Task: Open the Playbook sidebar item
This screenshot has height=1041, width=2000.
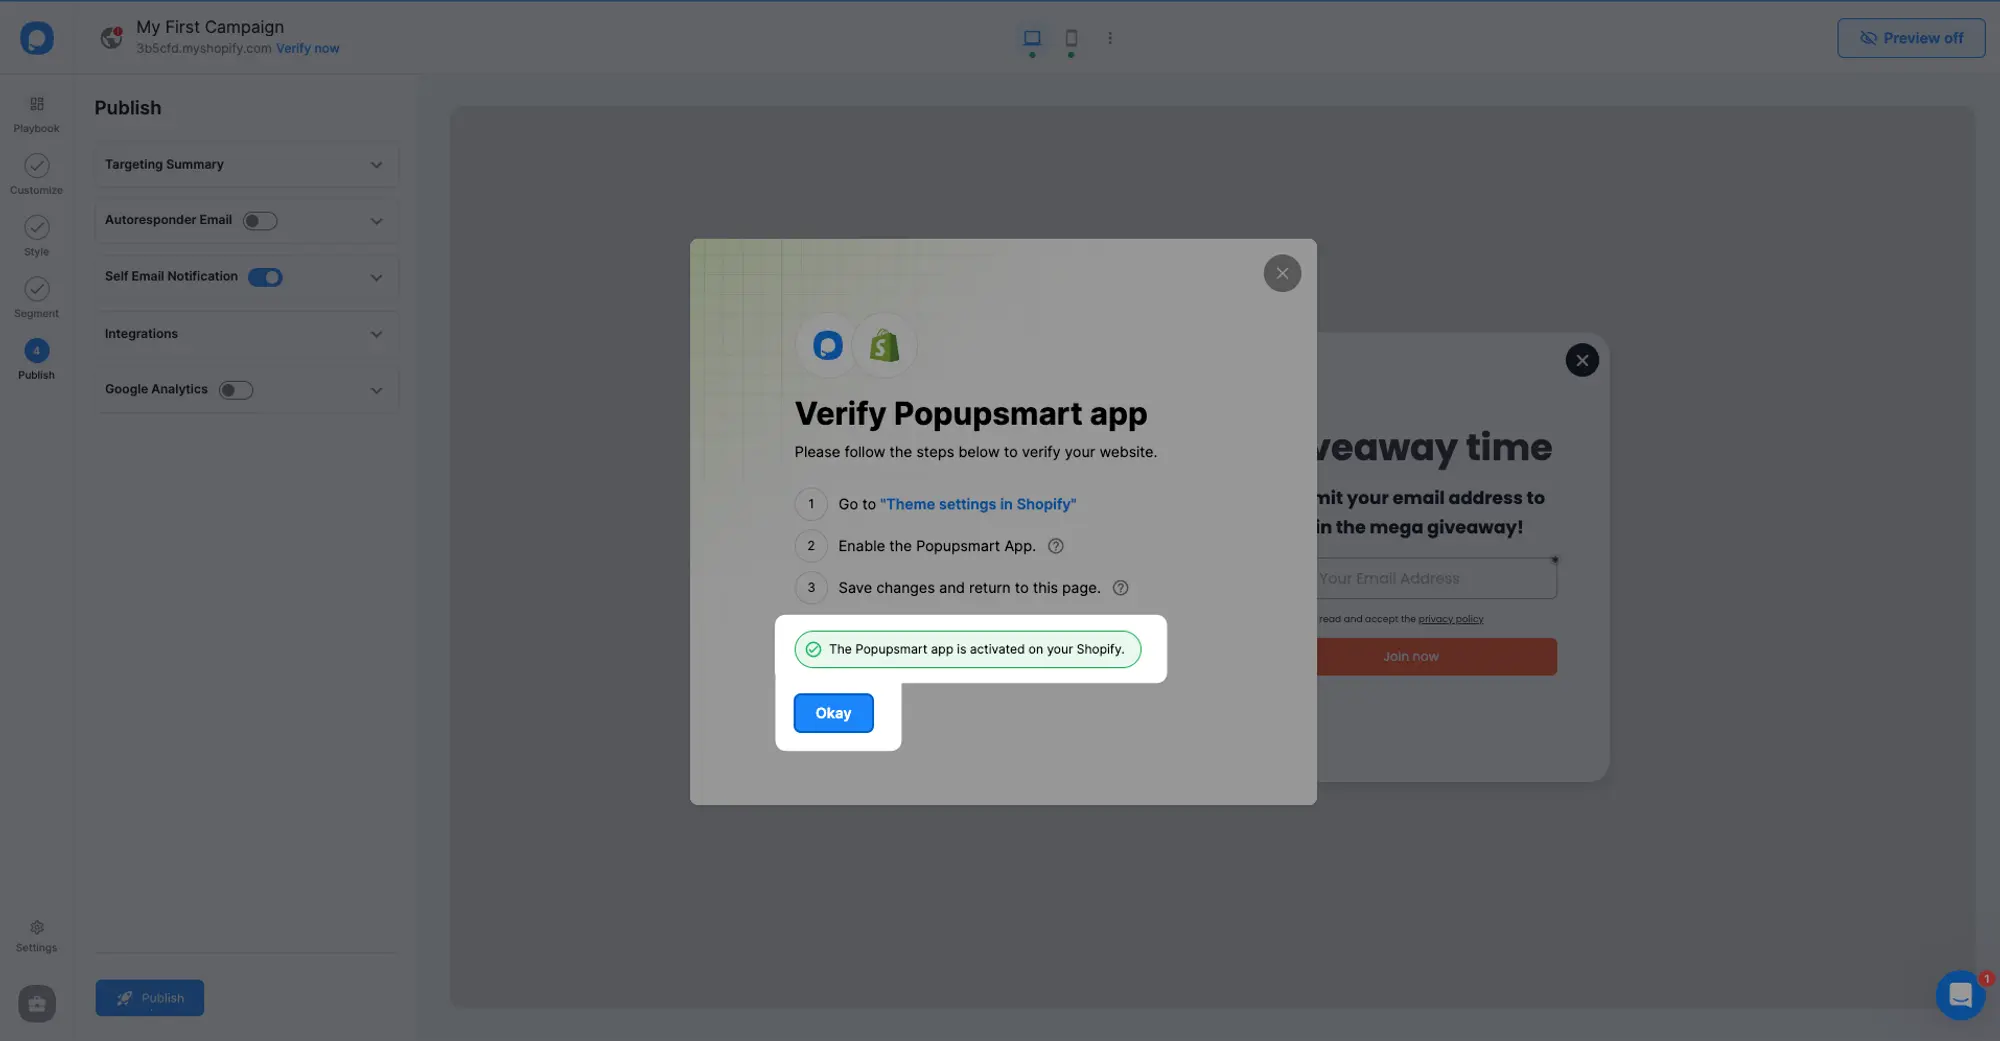Action: (36, 114)
